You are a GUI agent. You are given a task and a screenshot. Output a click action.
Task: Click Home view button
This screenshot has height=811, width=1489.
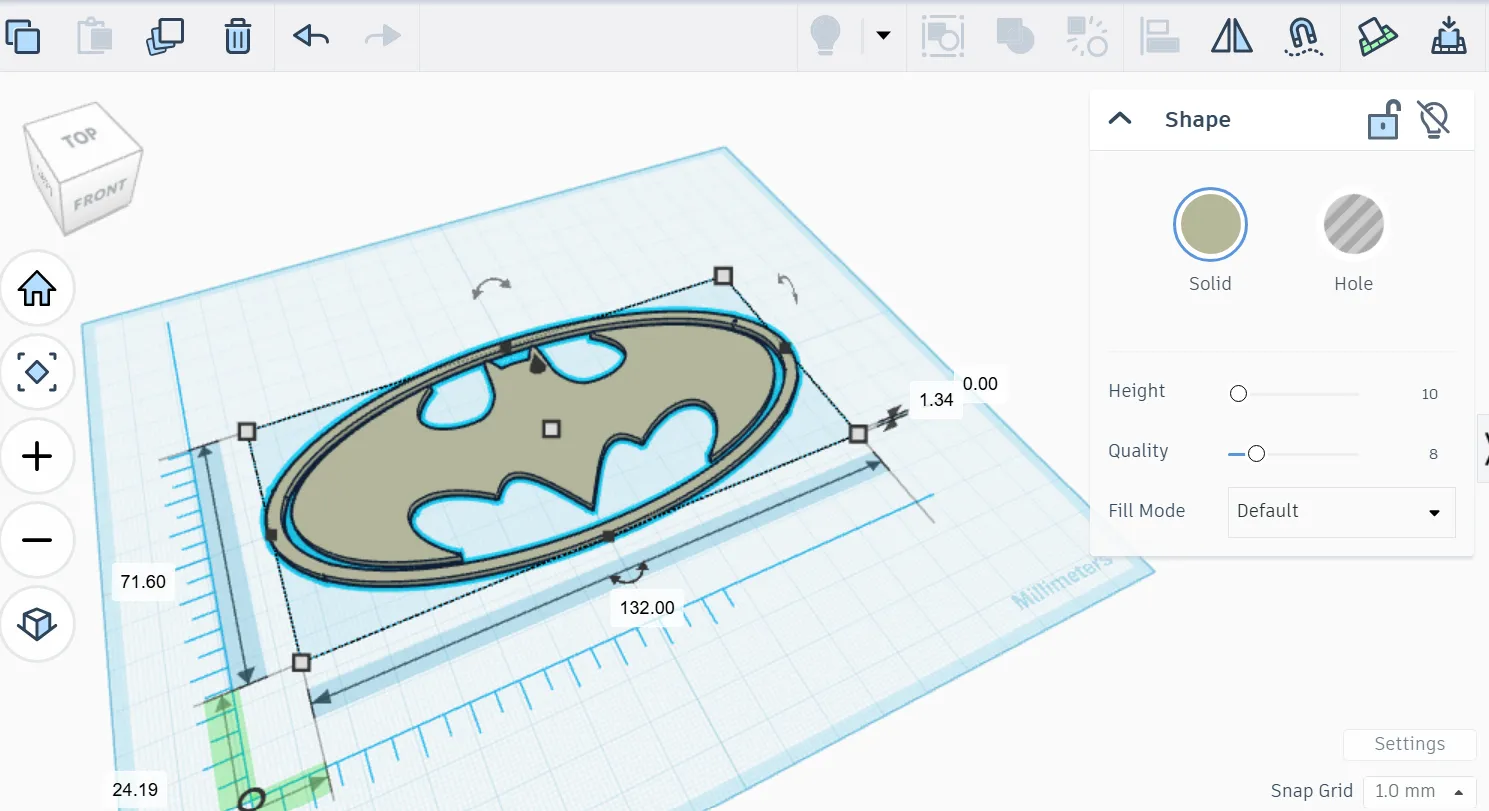point(37,287)
